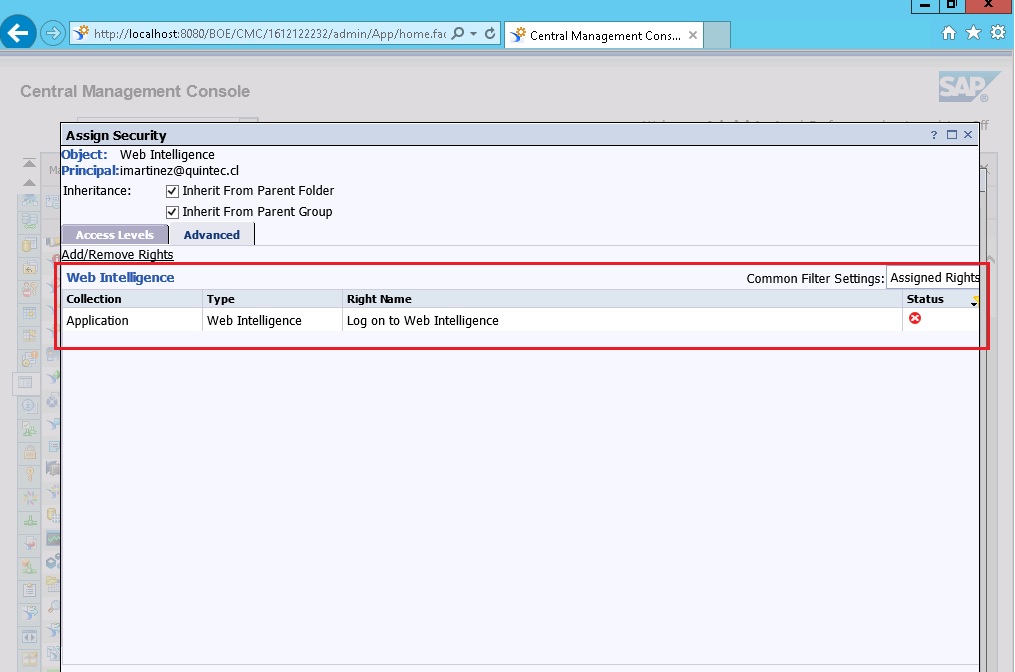
Task: Click the key icon in CMC sidebar
Action: 30,475
